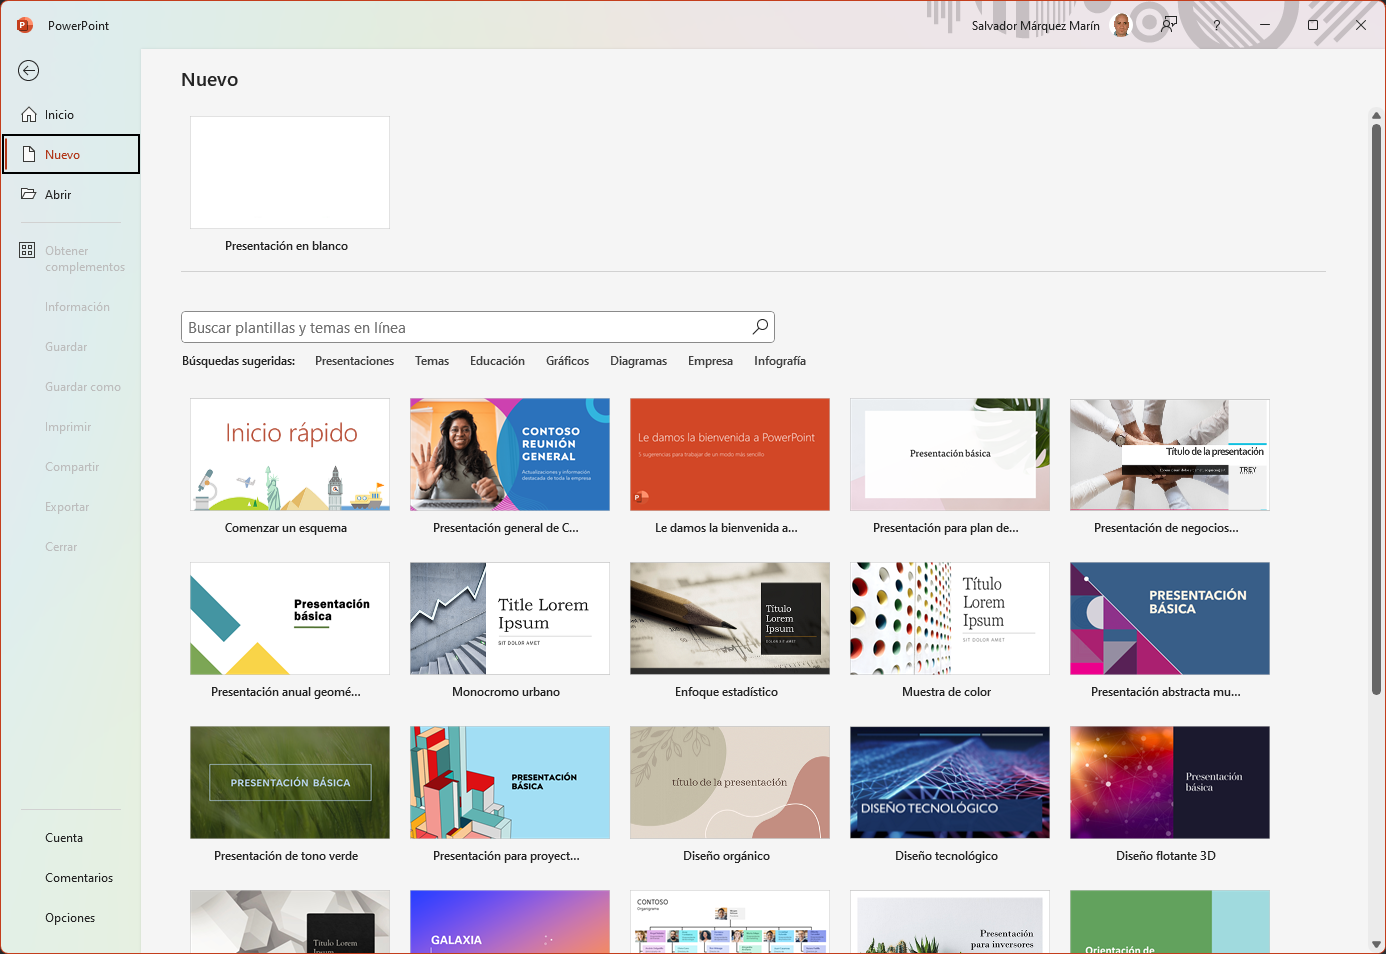Click the user name Salvador Márquez Marín
Viewport: 1386px width, 954px height.
[1035, 26]
